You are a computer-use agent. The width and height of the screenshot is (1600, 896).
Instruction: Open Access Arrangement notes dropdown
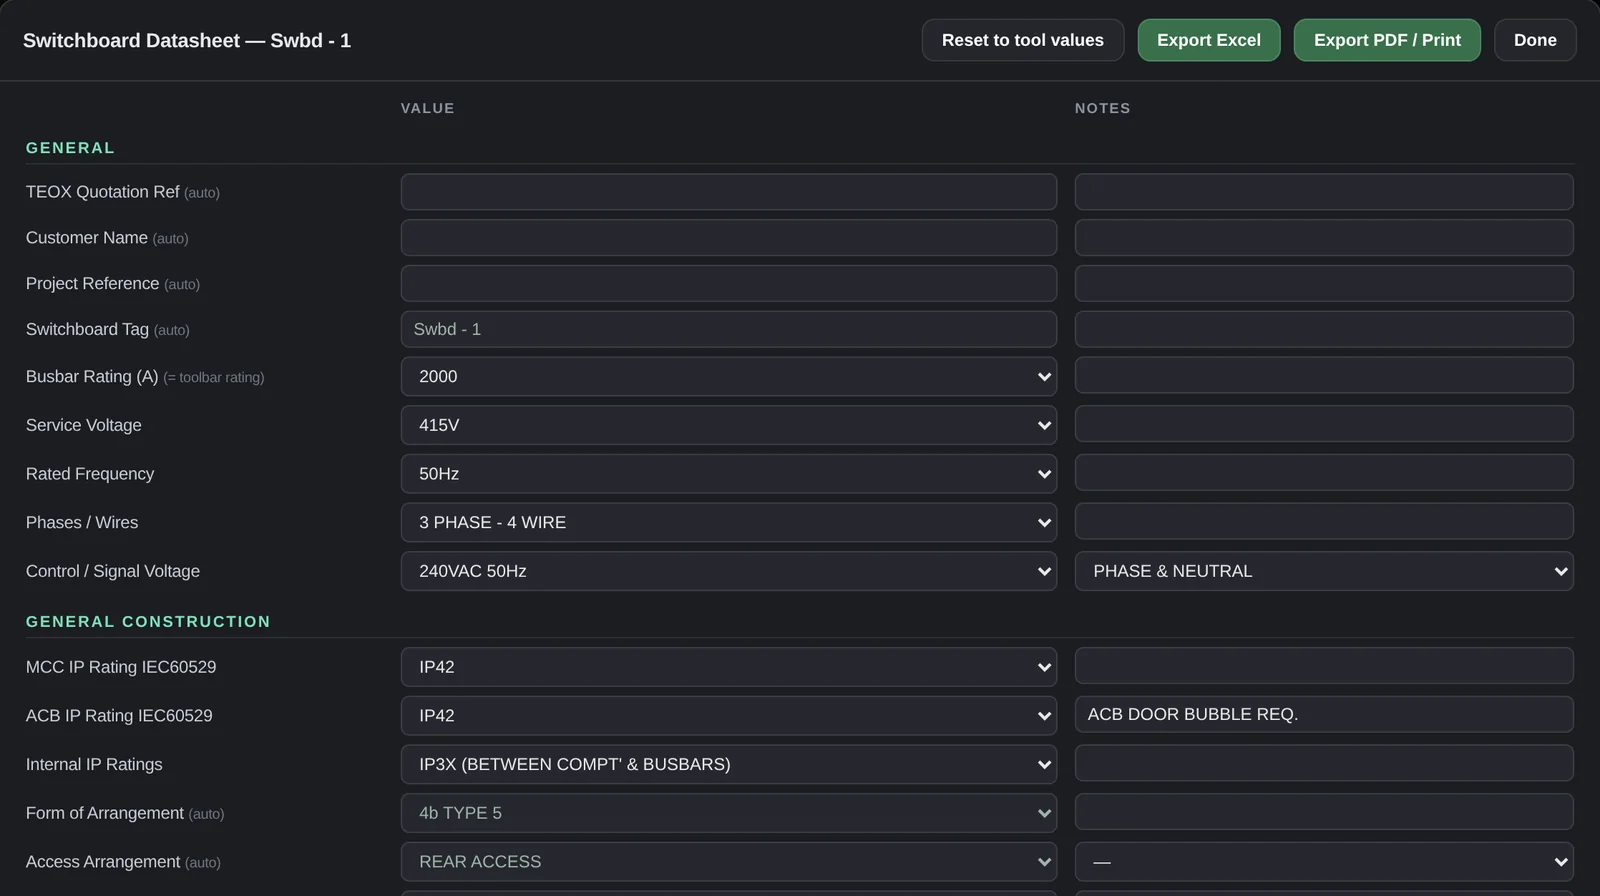click(1324, 862)
